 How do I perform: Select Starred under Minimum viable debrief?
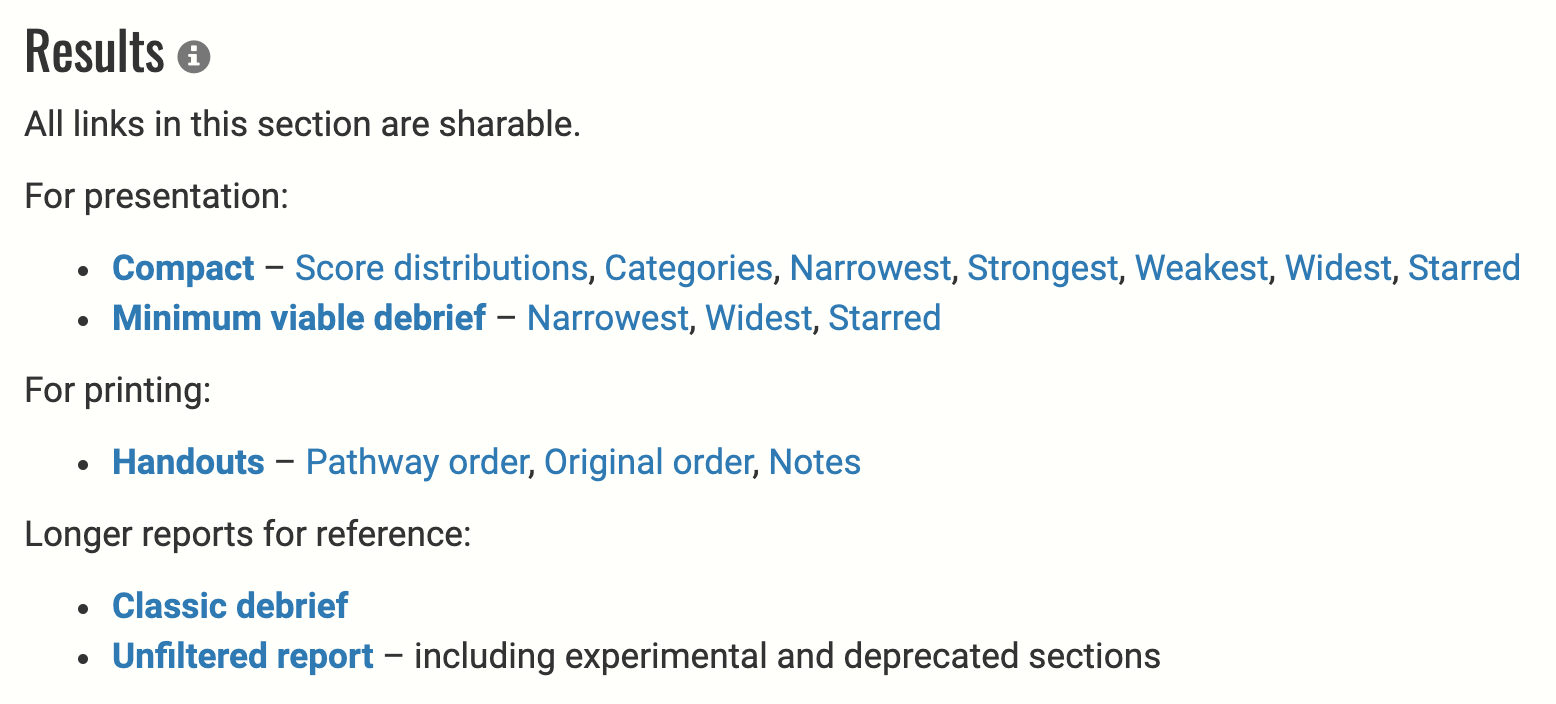pyautogui.click(x=885, y=318)
